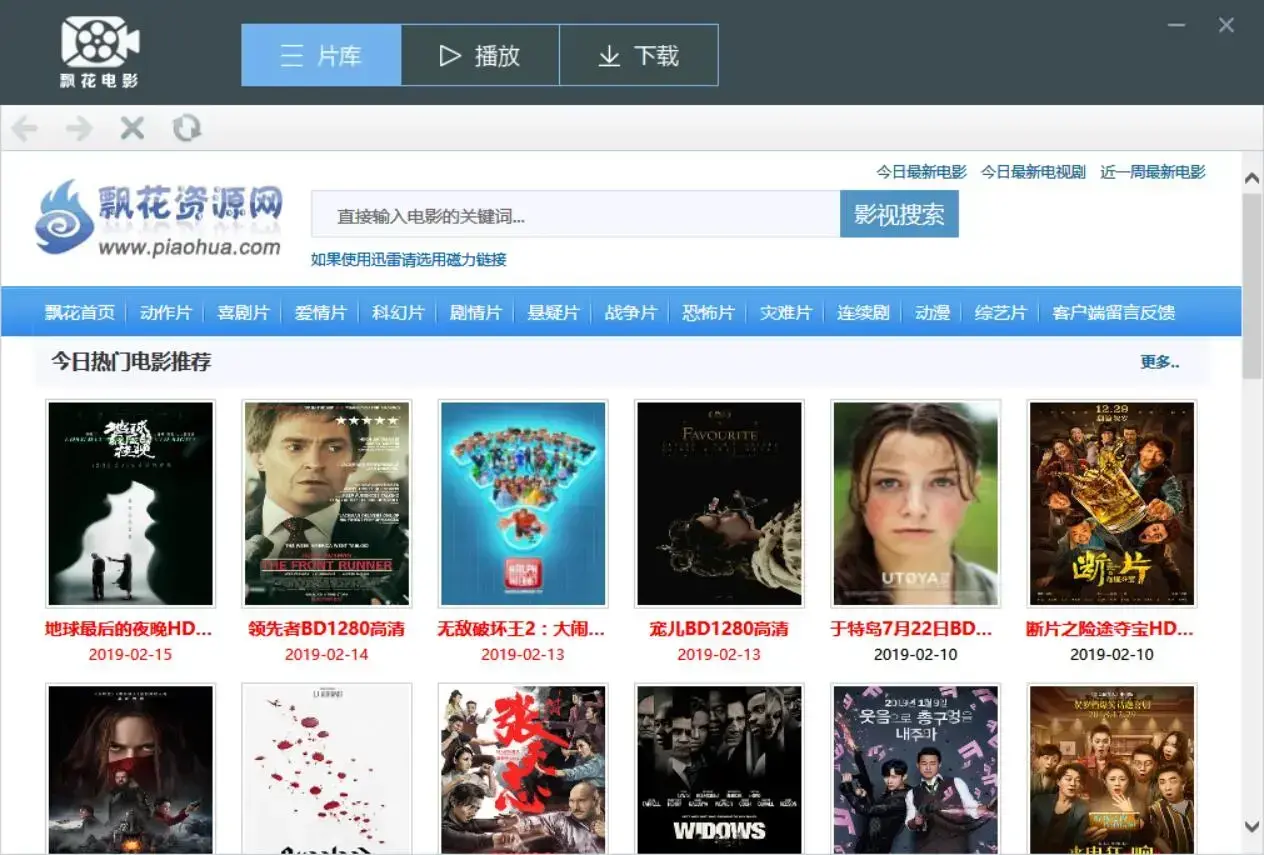Viewport: 1264px width, 855px height.
Task: Click the 领先者BD1280高清 title link
Action: [326, 630]
